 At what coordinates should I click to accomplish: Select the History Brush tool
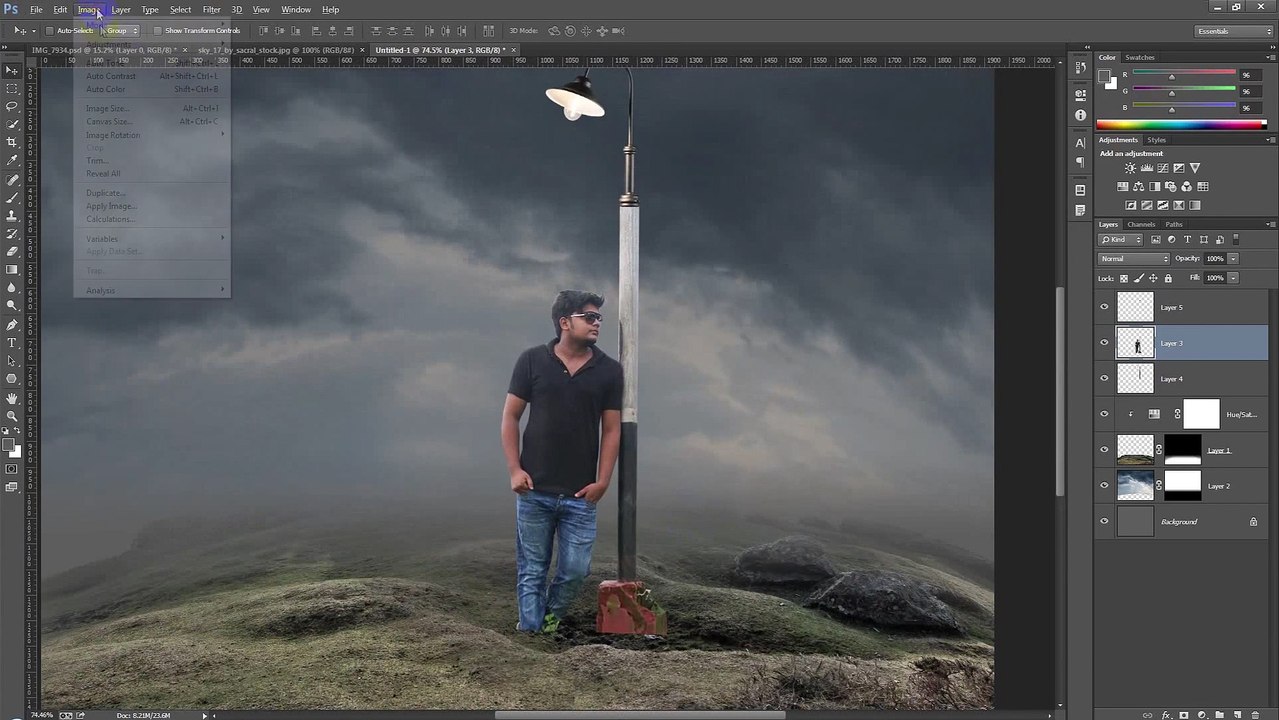(x=12, y=234)
